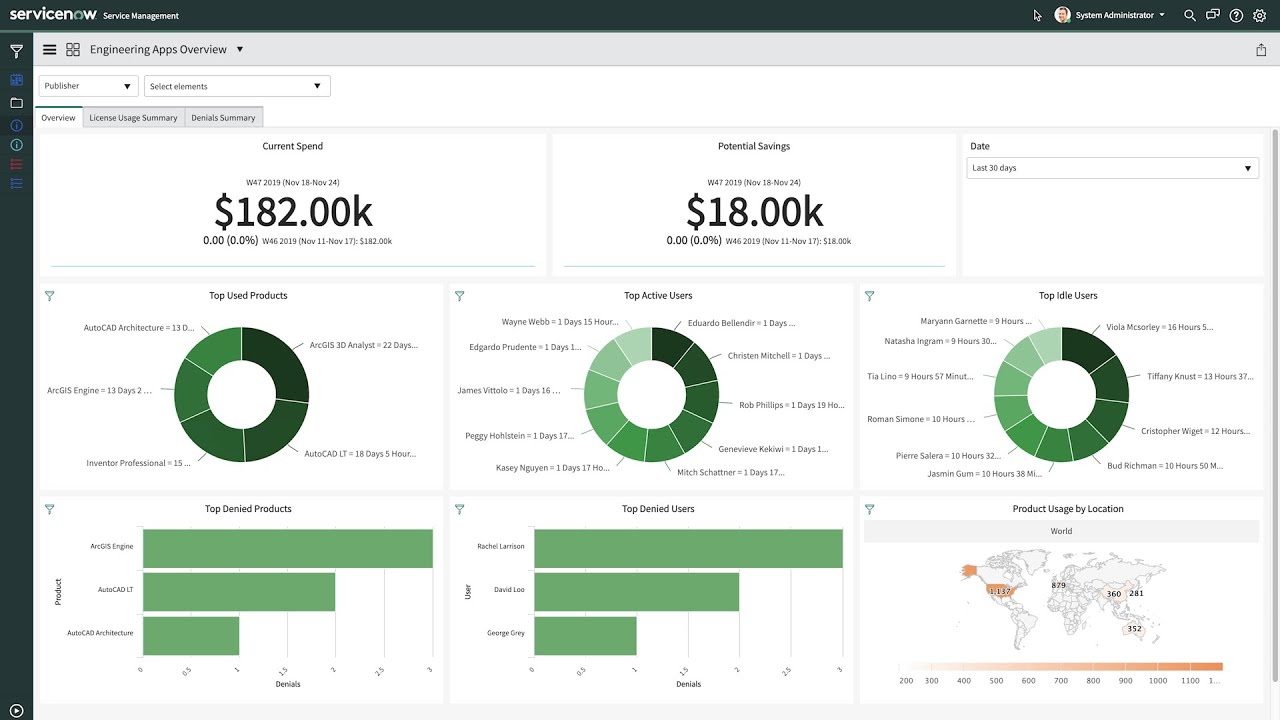This screenshot has width=1280, height=720.
Task: Open the System Administrator user menu
Action: 1110,16
